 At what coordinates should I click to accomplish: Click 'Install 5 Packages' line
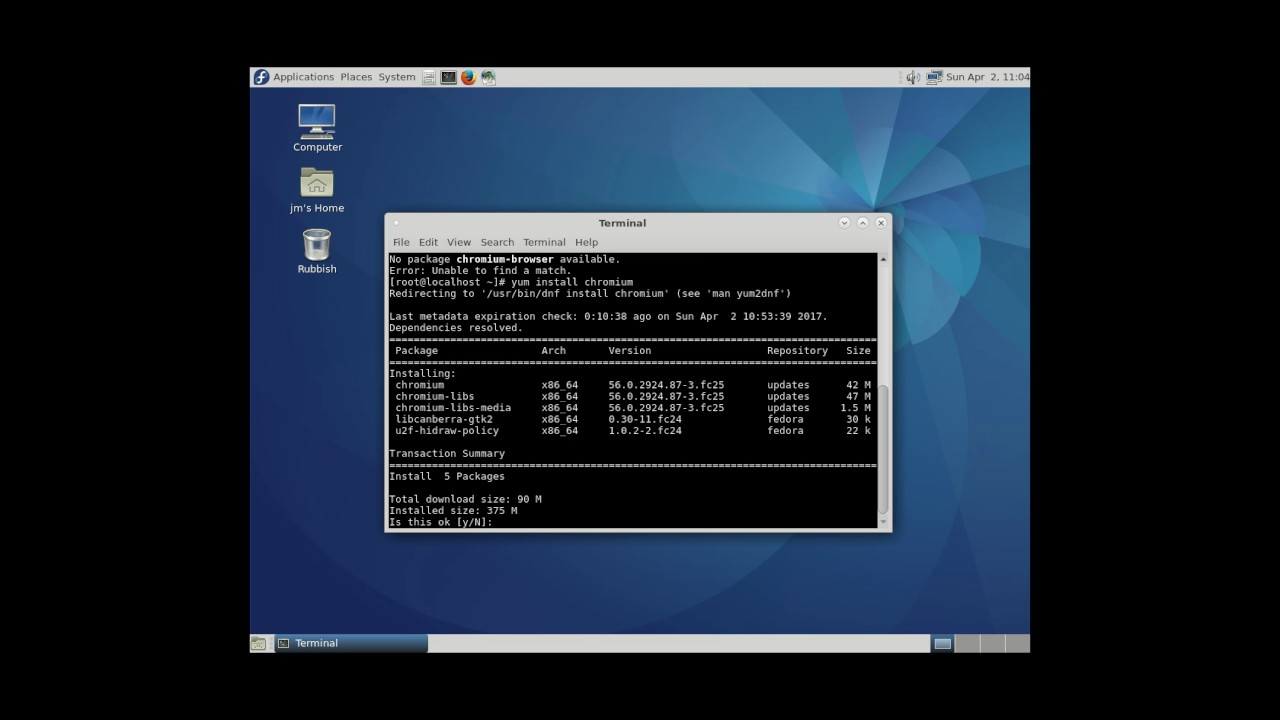(x=447, y=477)
